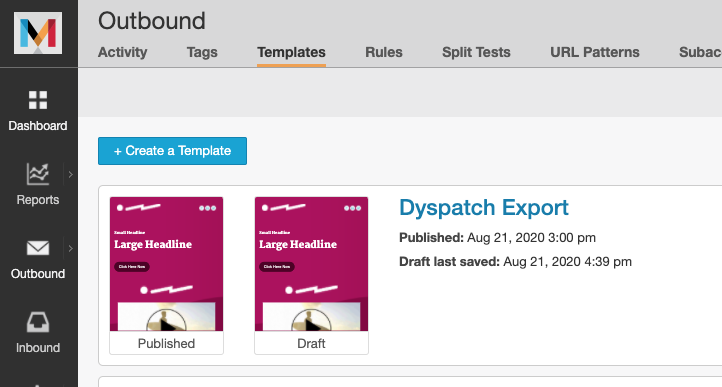Click the Create a Template button
Image resolution: width=722 pixels, height=387 pixels.
click(x=172, y=151)
